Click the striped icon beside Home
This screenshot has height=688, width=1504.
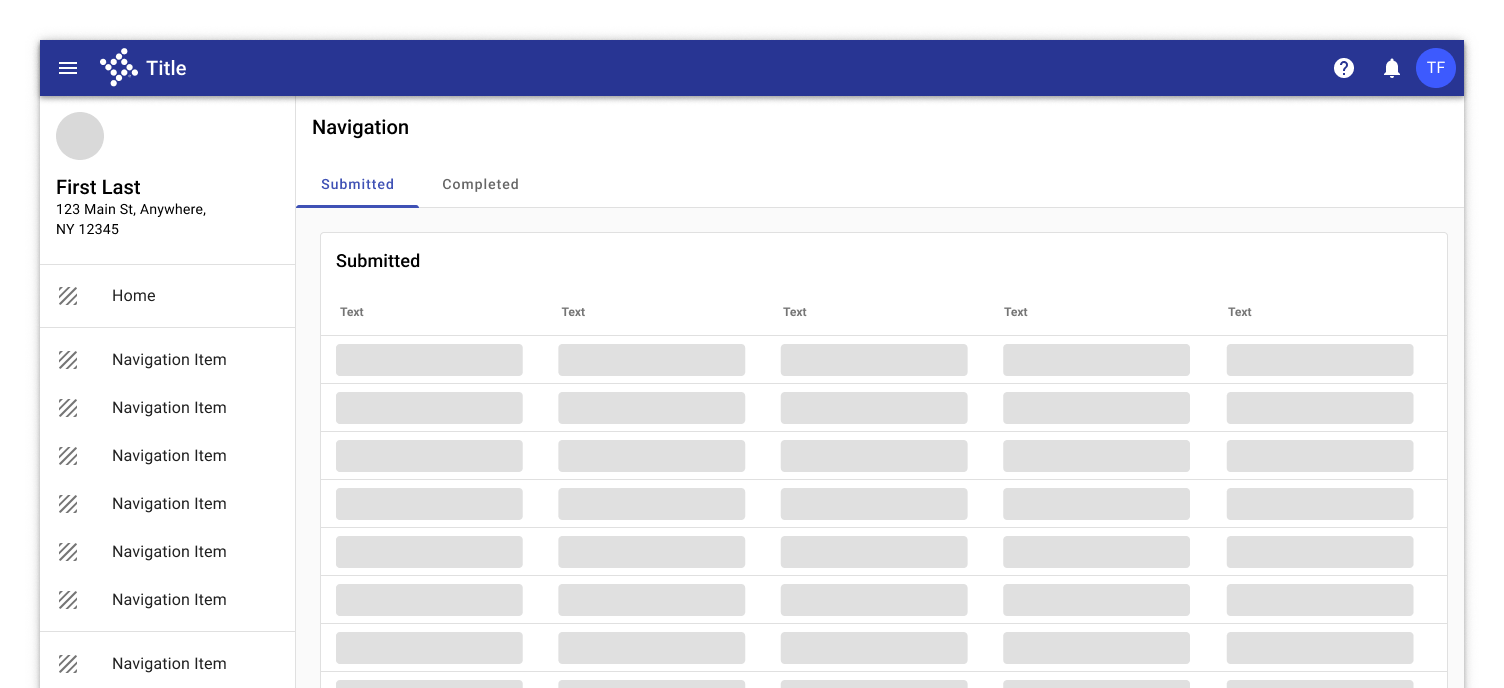tap(68, 296)
